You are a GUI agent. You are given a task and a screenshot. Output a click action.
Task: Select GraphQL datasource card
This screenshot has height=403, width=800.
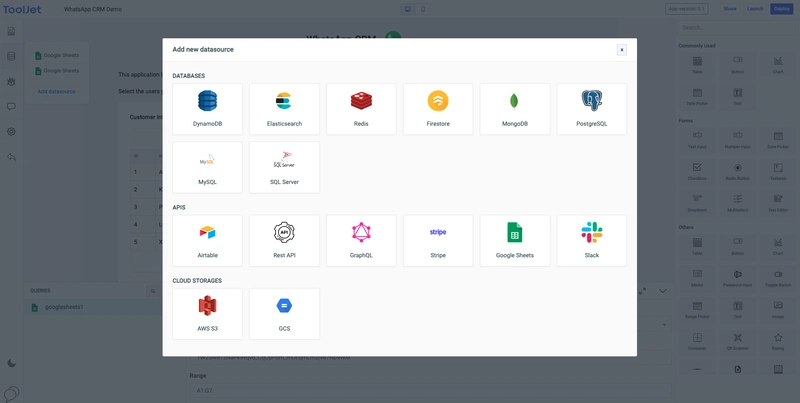click(x=361, y=240)
